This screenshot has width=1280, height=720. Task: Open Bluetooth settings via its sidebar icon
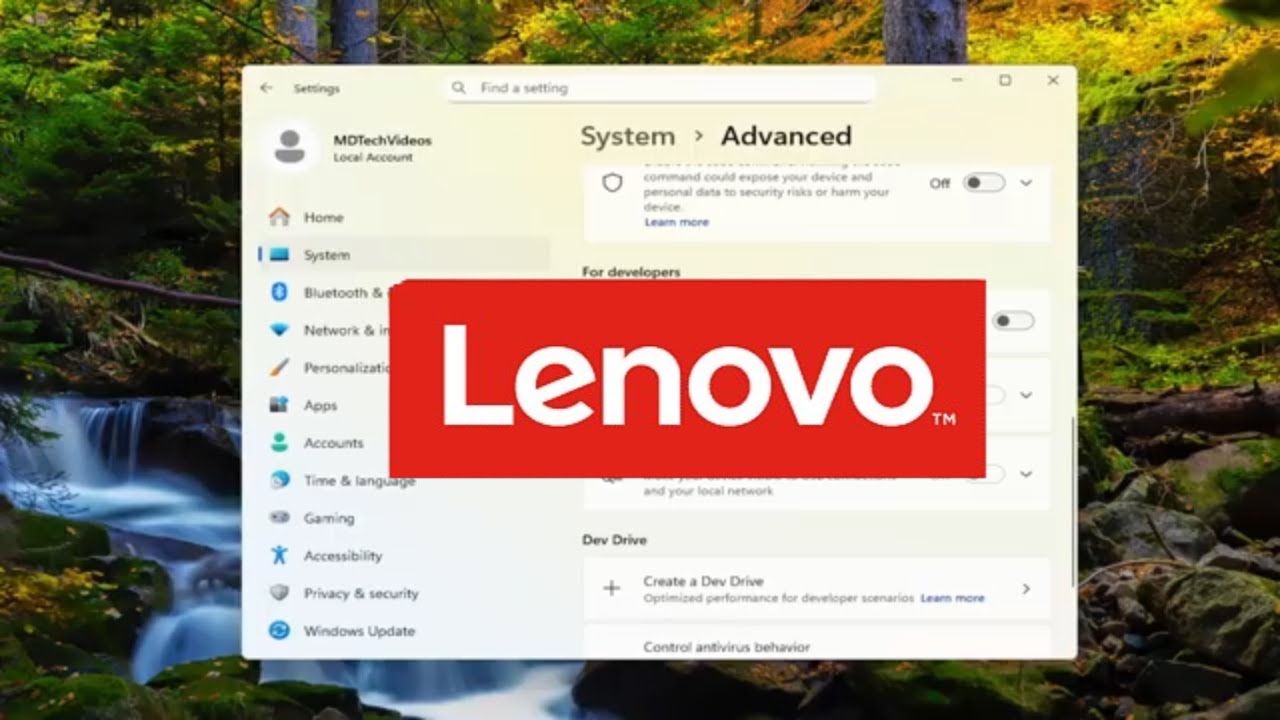click(280, 292)
